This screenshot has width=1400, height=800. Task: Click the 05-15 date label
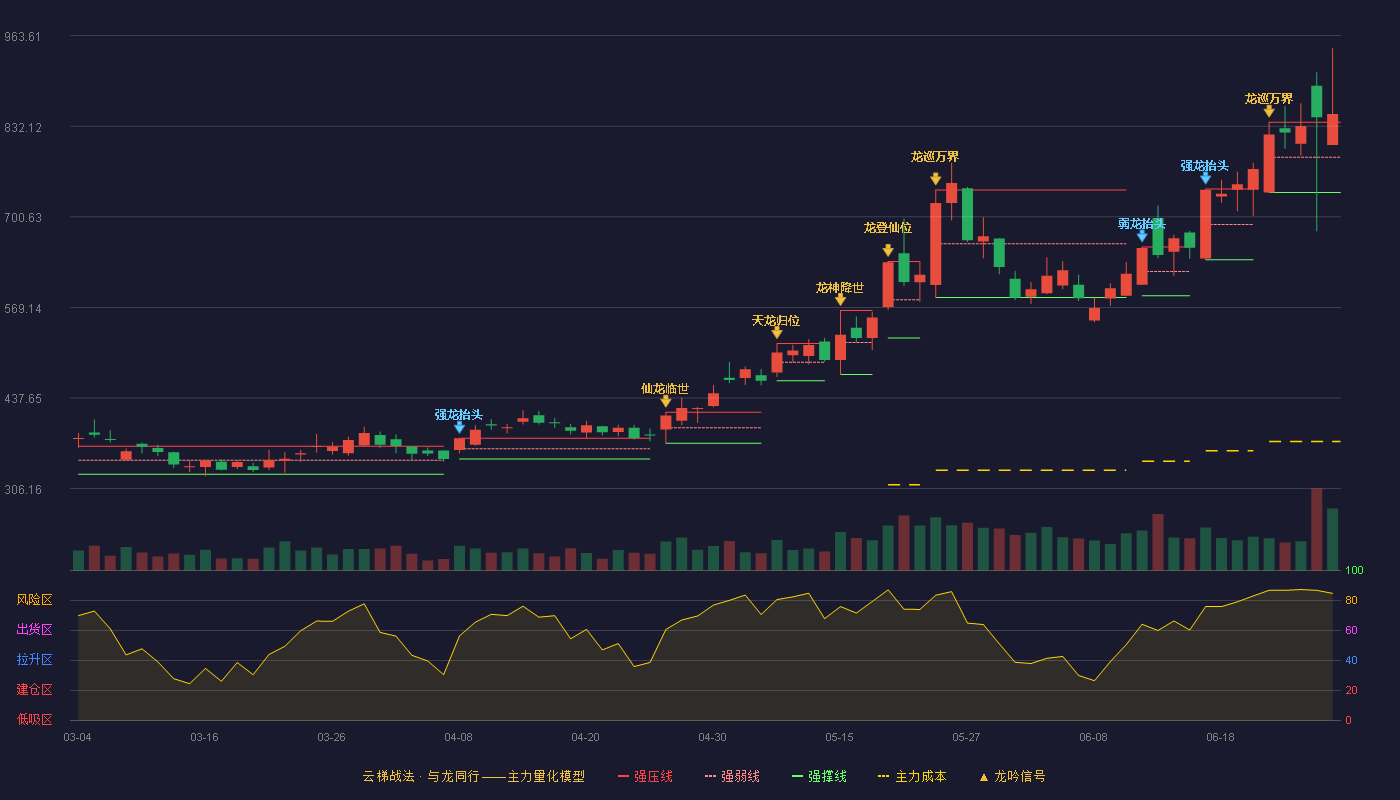(839, 737)
